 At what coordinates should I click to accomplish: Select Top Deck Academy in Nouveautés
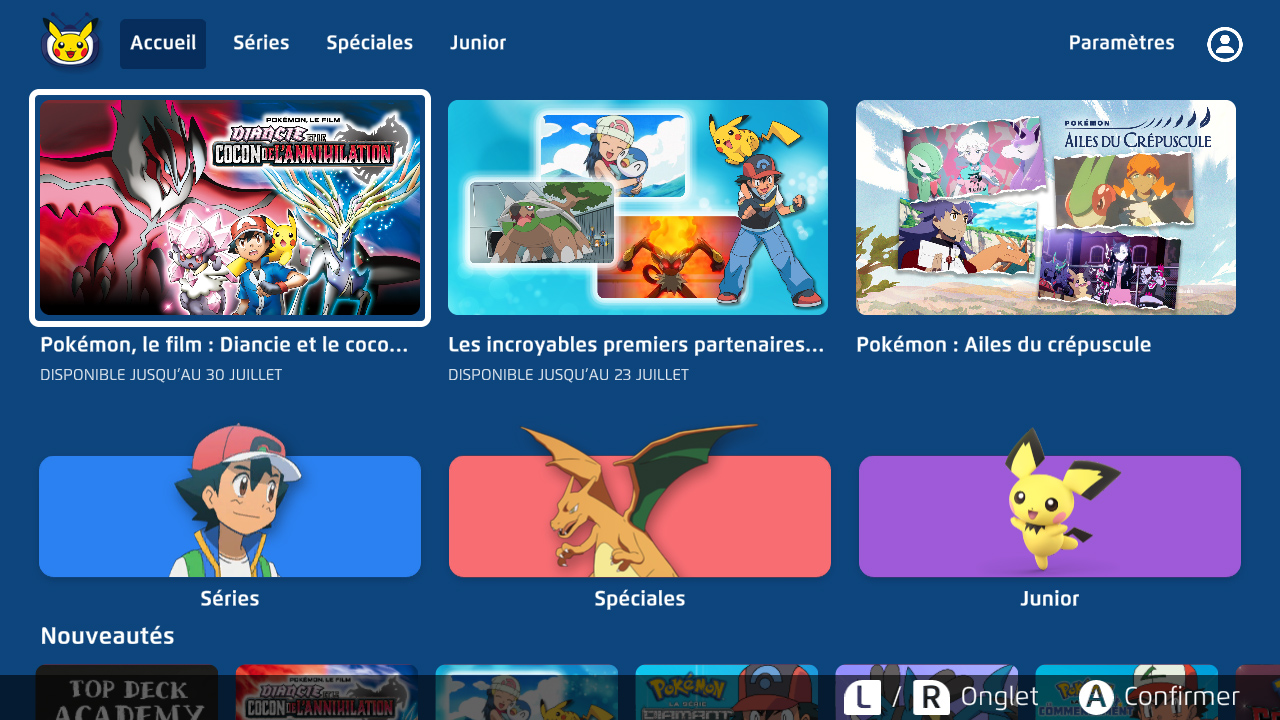click(x=127, y=692)
